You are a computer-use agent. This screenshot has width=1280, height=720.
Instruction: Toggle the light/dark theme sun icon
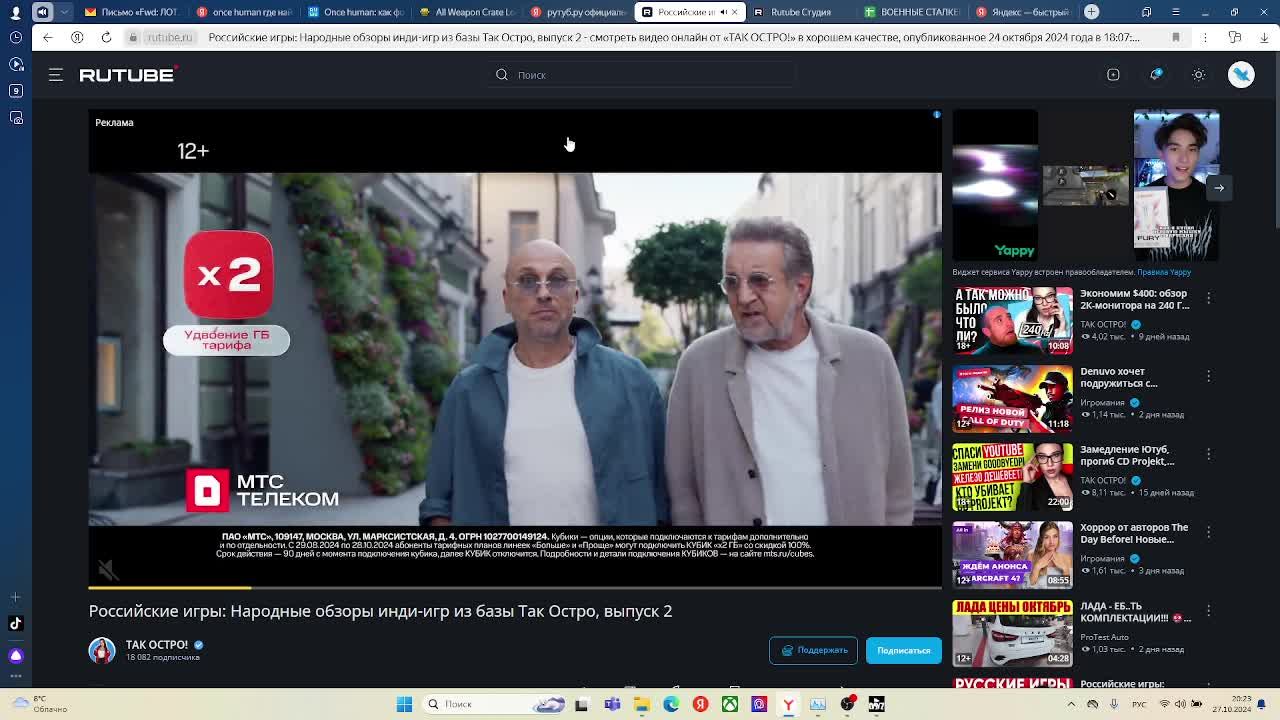(1199, 75)
